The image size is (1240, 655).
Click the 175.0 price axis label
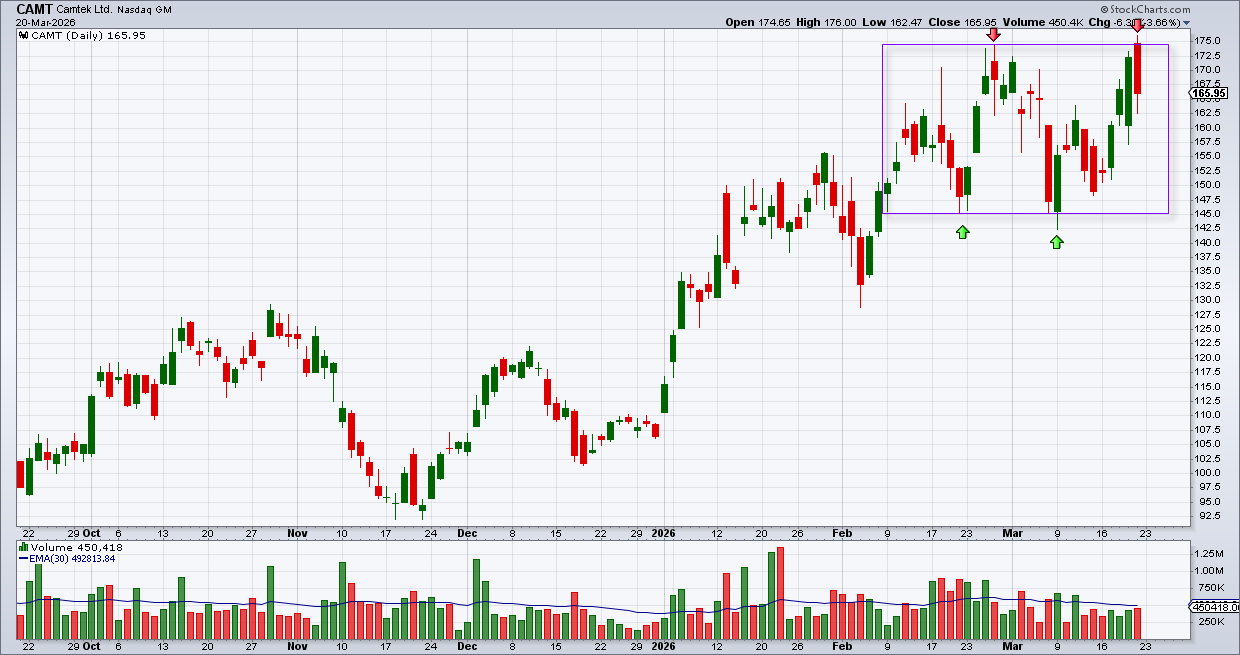tap(1208, 41)
